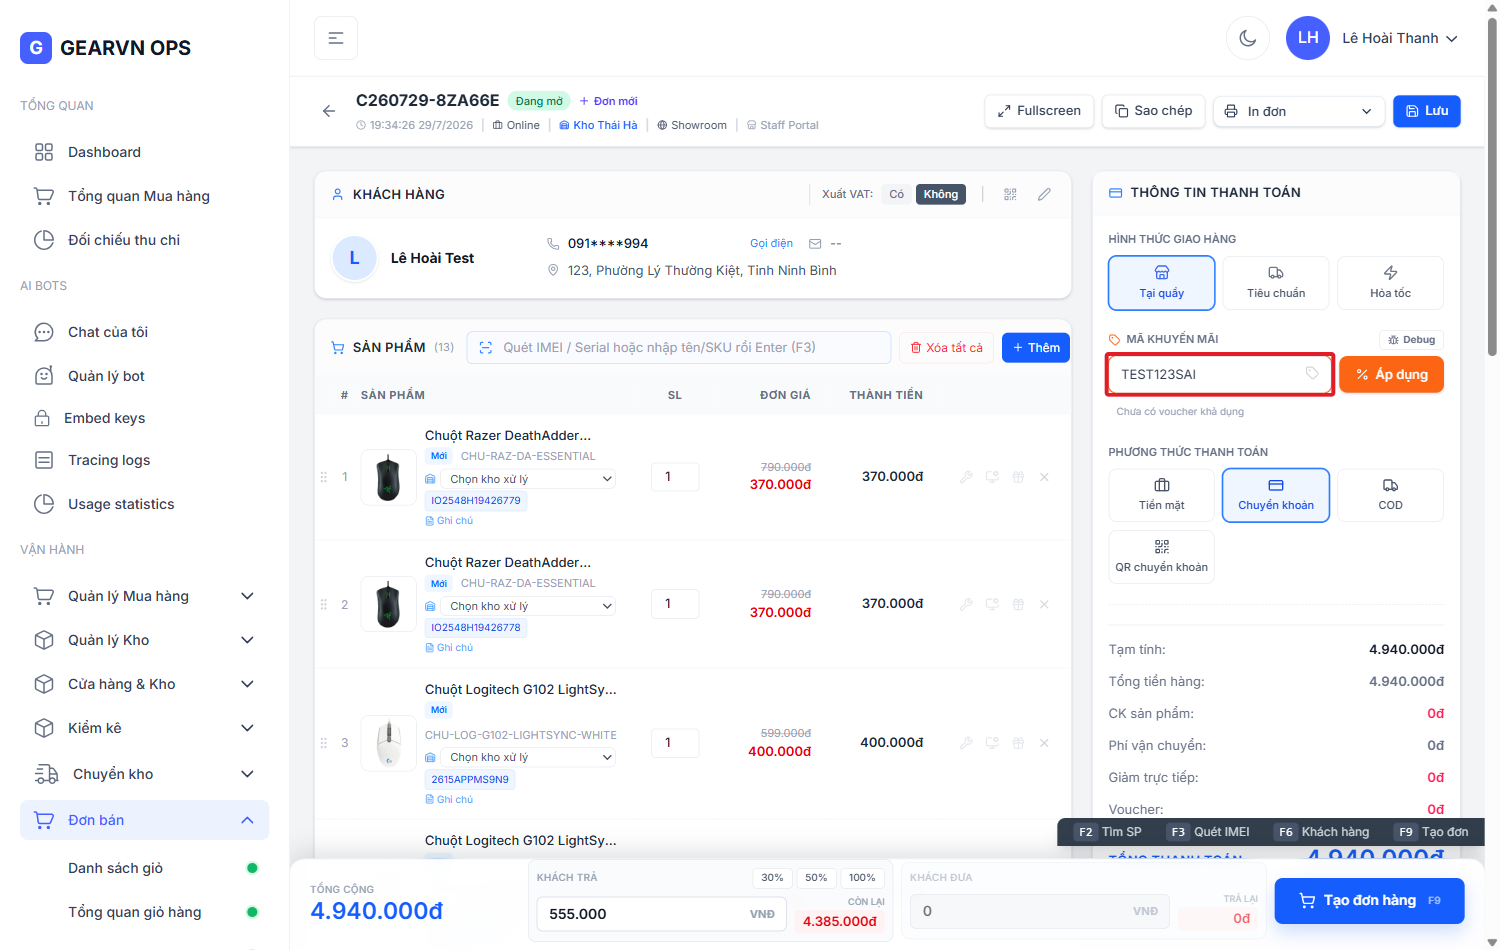
Task: Click scan icon in IMEI search box
Action: click(486, 348)
